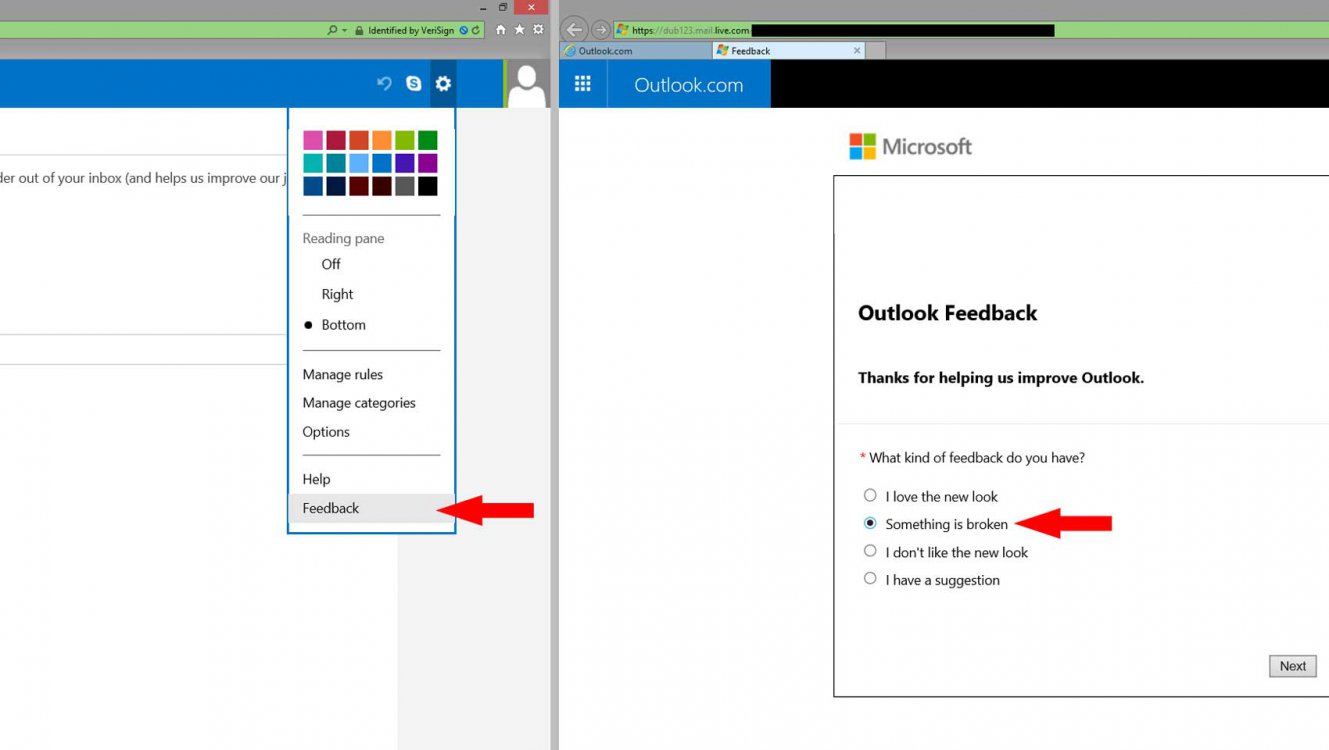Click the Outlook.com header link
Viewport: 1329px width, 750px height.
point(689,85)
